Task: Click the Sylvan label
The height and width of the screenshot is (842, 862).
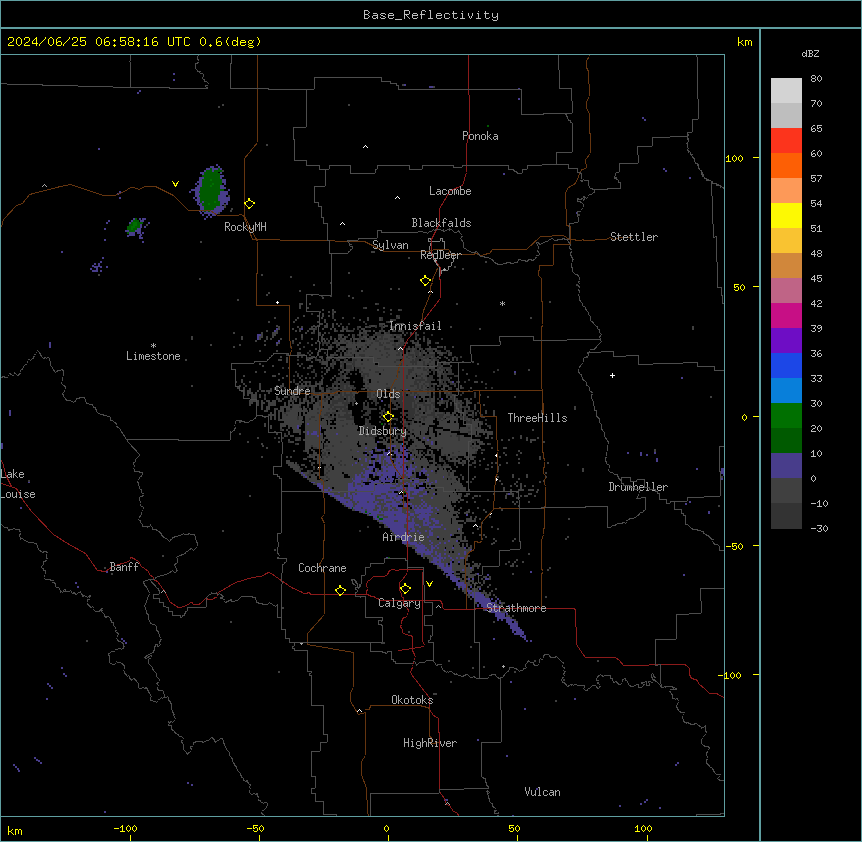Action: click(390, 245)
